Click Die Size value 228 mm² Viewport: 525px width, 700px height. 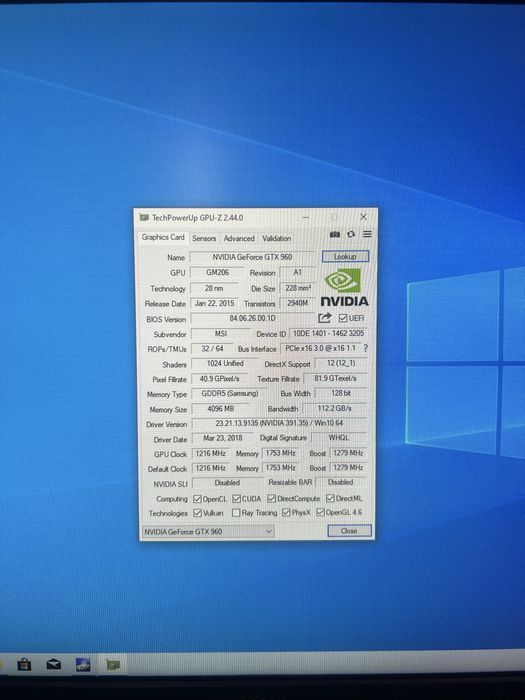coord(298,288)
